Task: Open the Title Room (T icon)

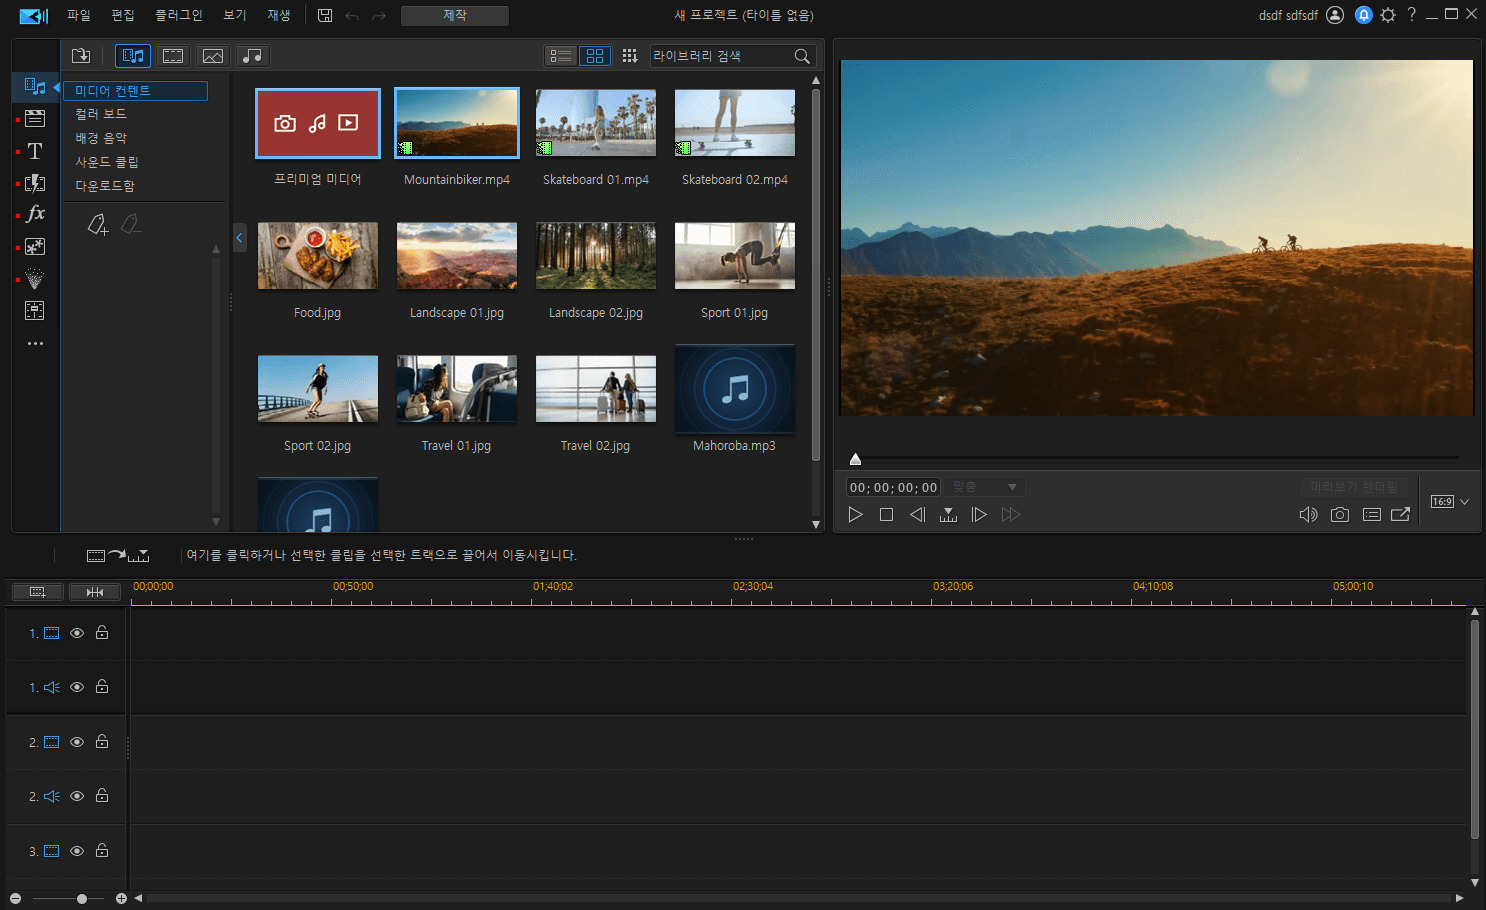Action: coord(35,151)
